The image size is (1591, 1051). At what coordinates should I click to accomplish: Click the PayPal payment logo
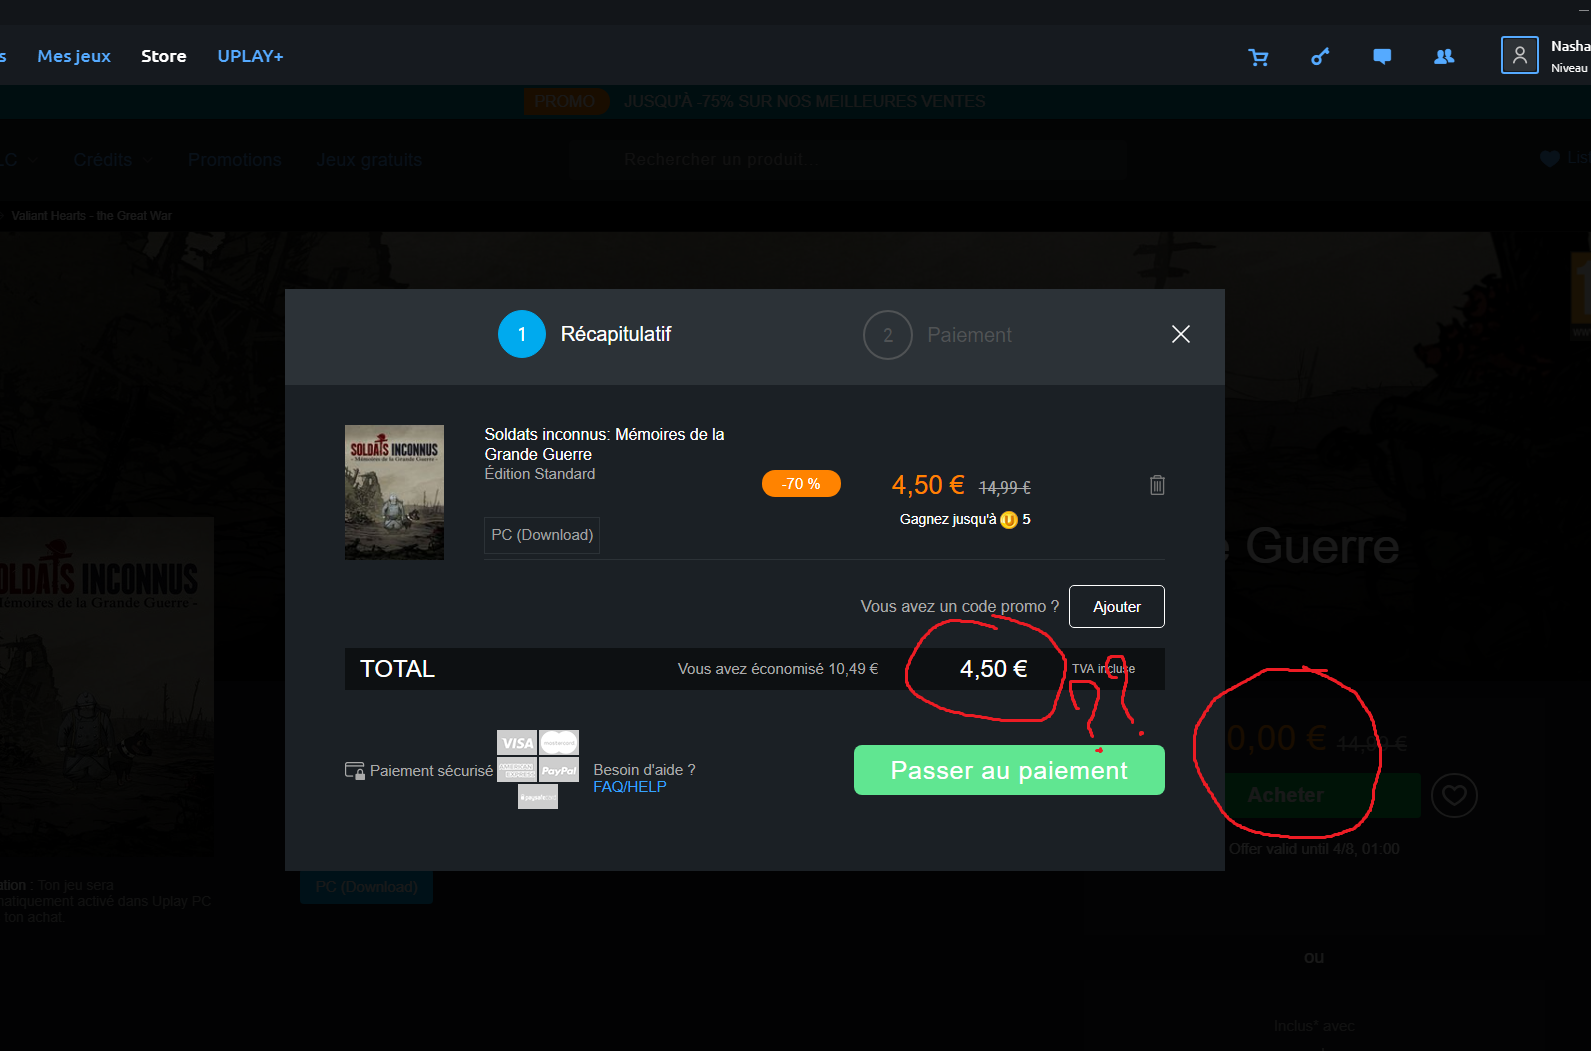click(559, 770)
